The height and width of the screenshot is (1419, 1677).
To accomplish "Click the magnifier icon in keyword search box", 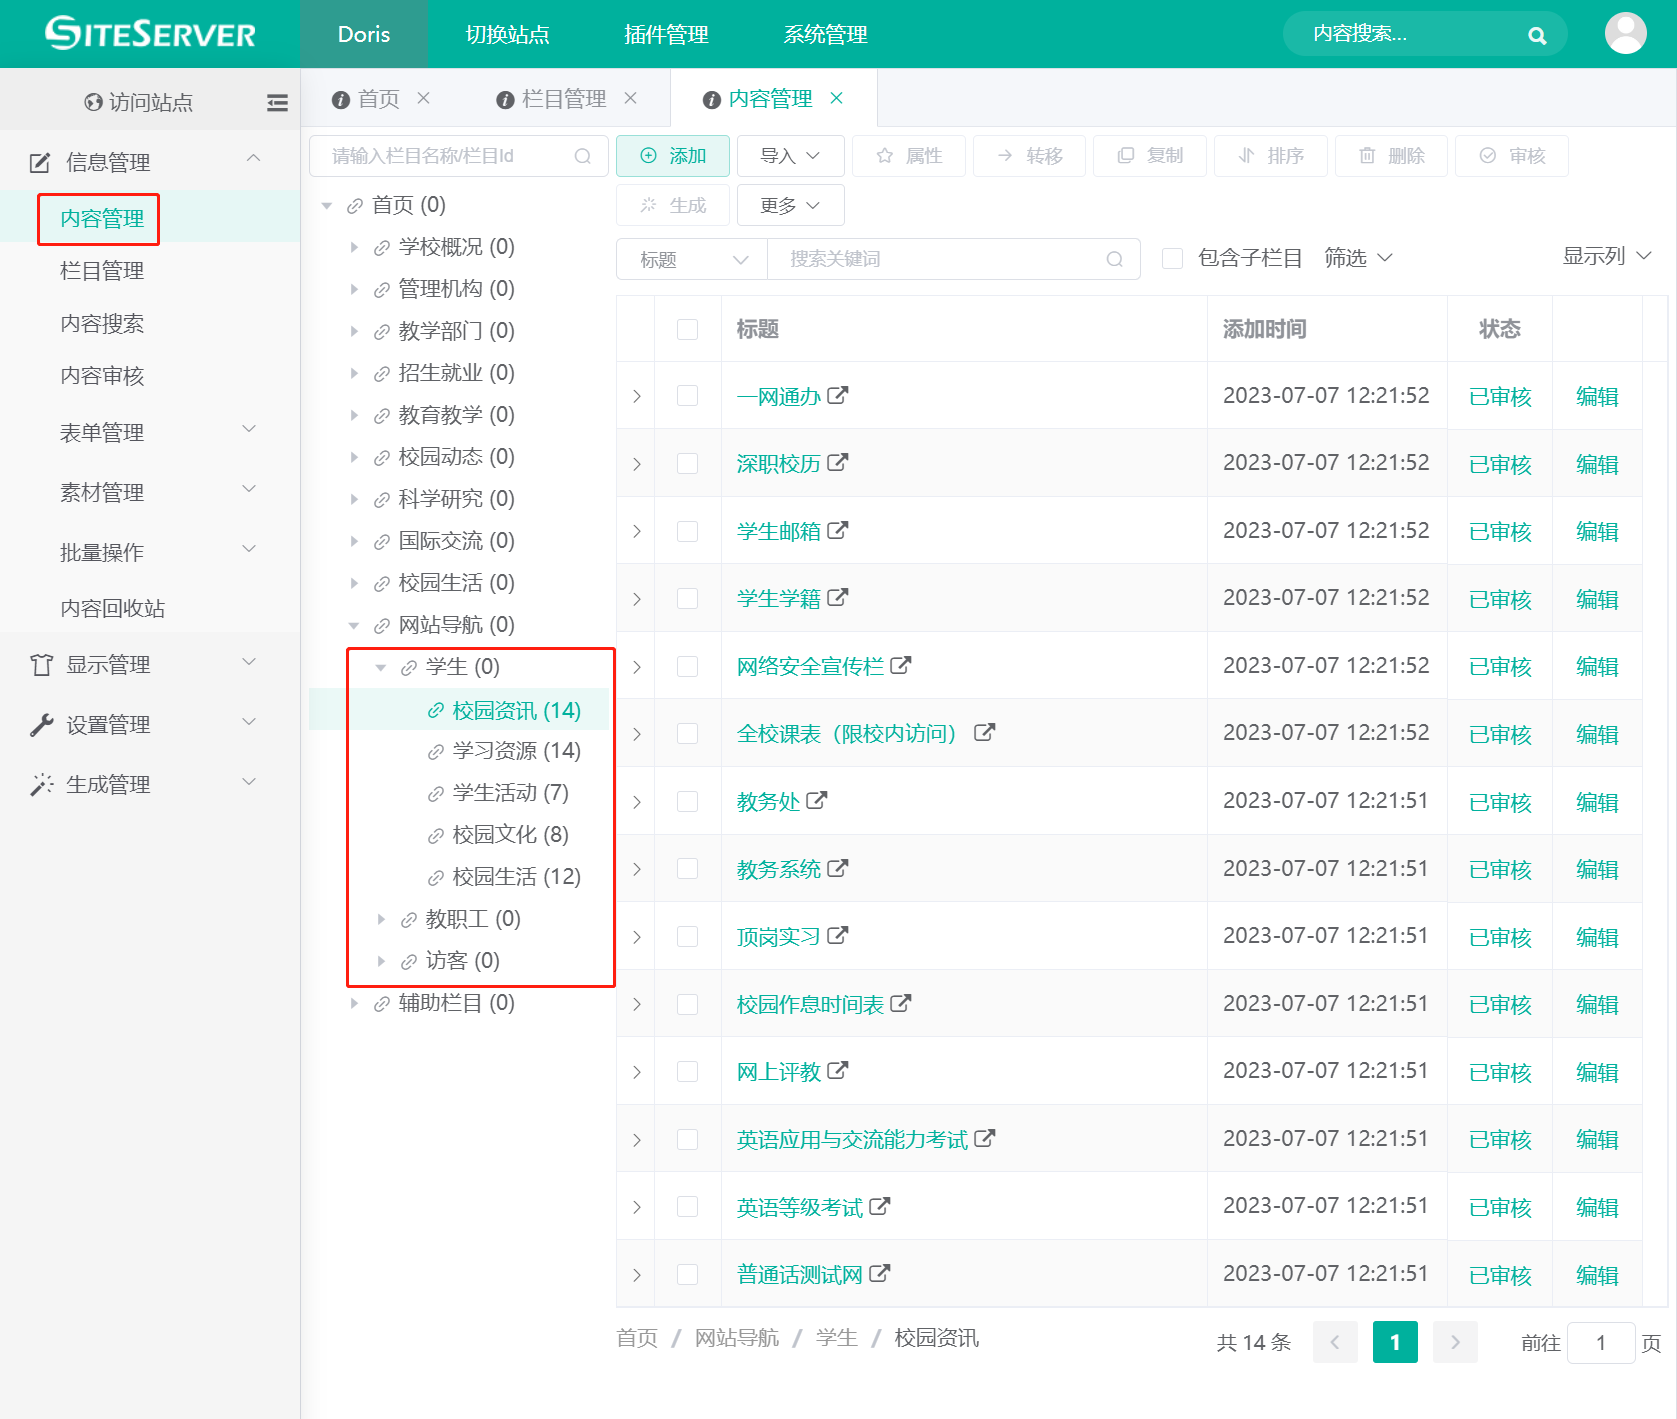I will [x=1114, y=259].
